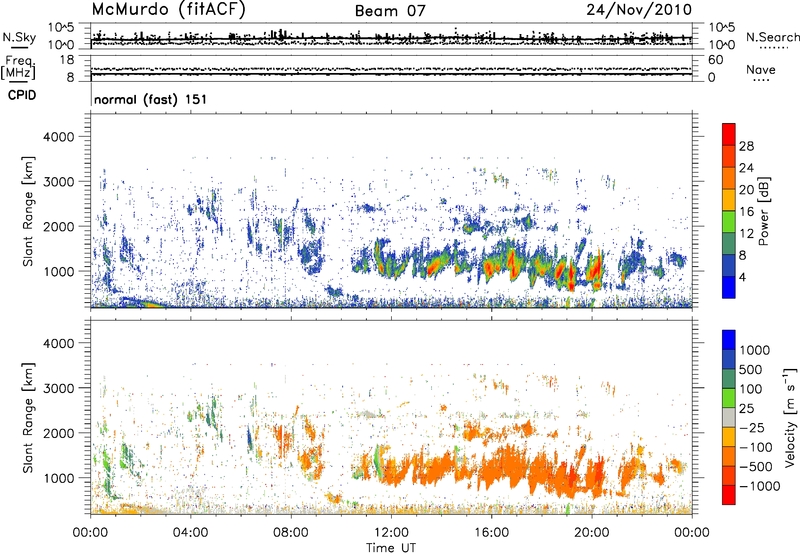Select the Power [dB] colorbar title
This screenshot has width=800, height=554.
click(x=763, y=211)
